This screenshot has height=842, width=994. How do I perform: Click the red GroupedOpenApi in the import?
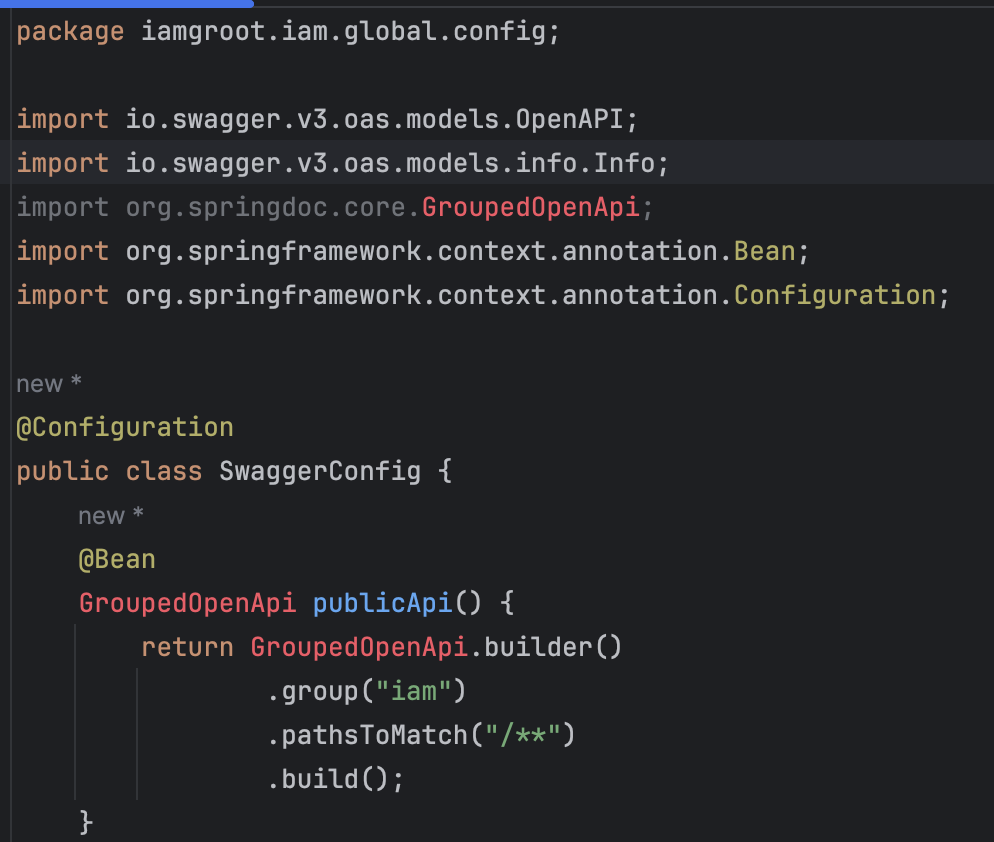tap(531, 207)
